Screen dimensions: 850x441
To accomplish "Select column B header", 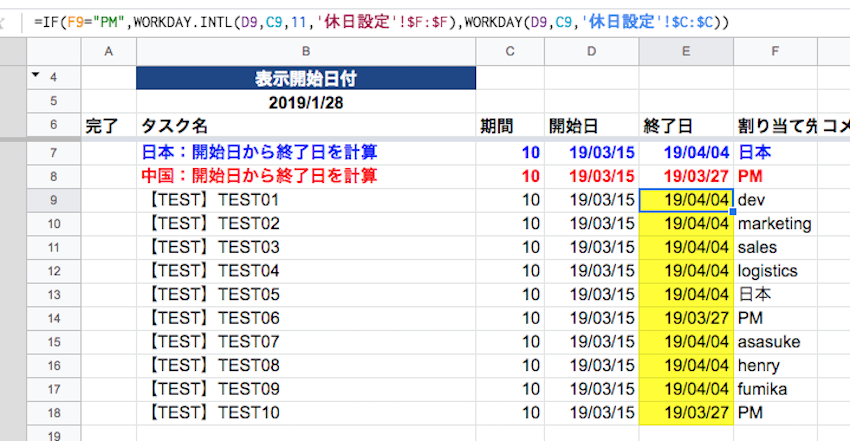I will click(306, 52).
